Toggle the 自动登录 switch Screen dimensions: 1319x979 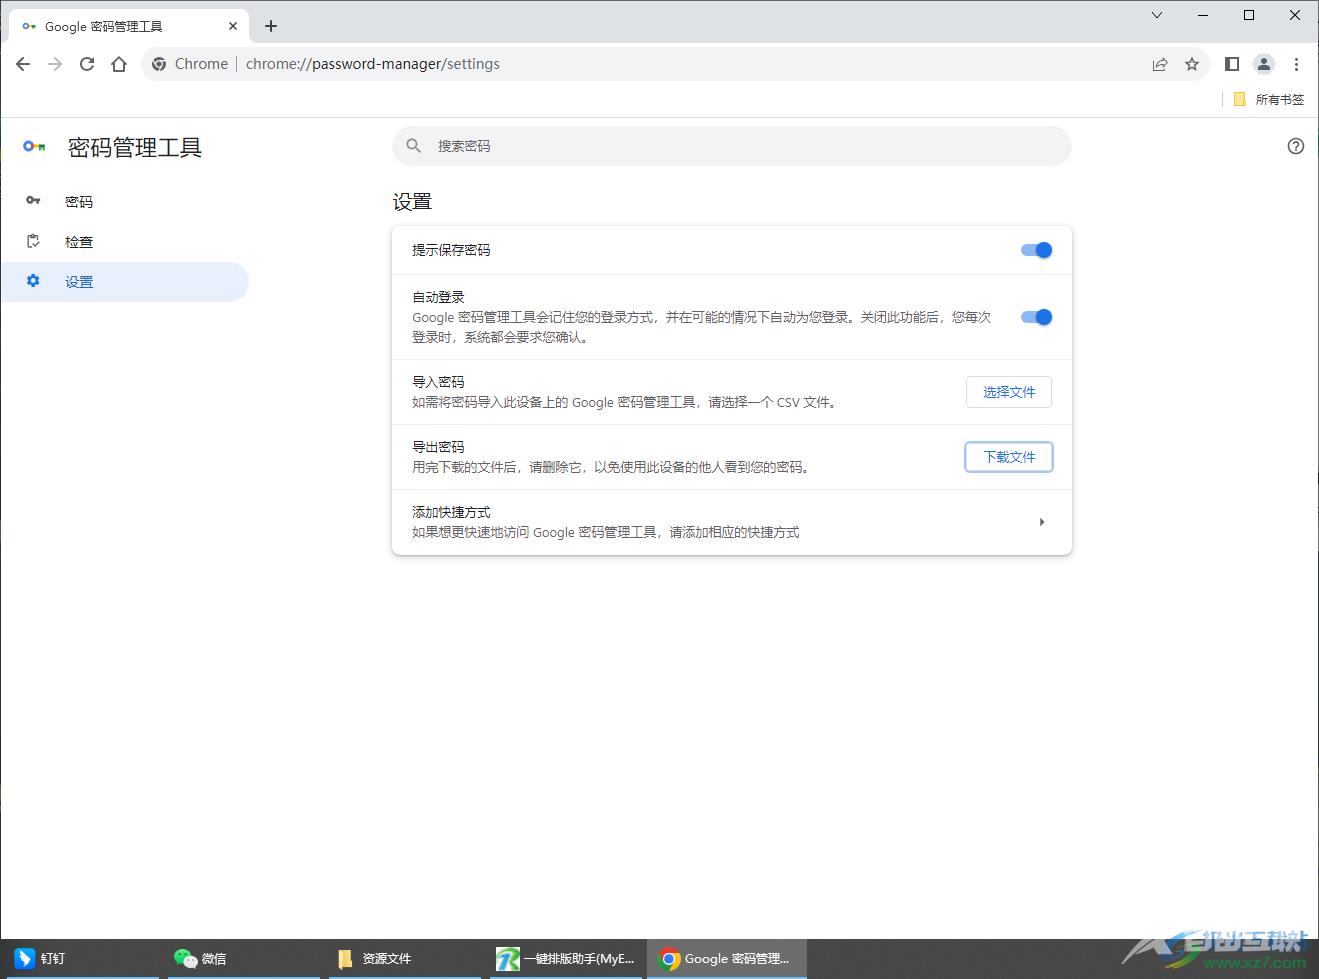[1036, 317]
